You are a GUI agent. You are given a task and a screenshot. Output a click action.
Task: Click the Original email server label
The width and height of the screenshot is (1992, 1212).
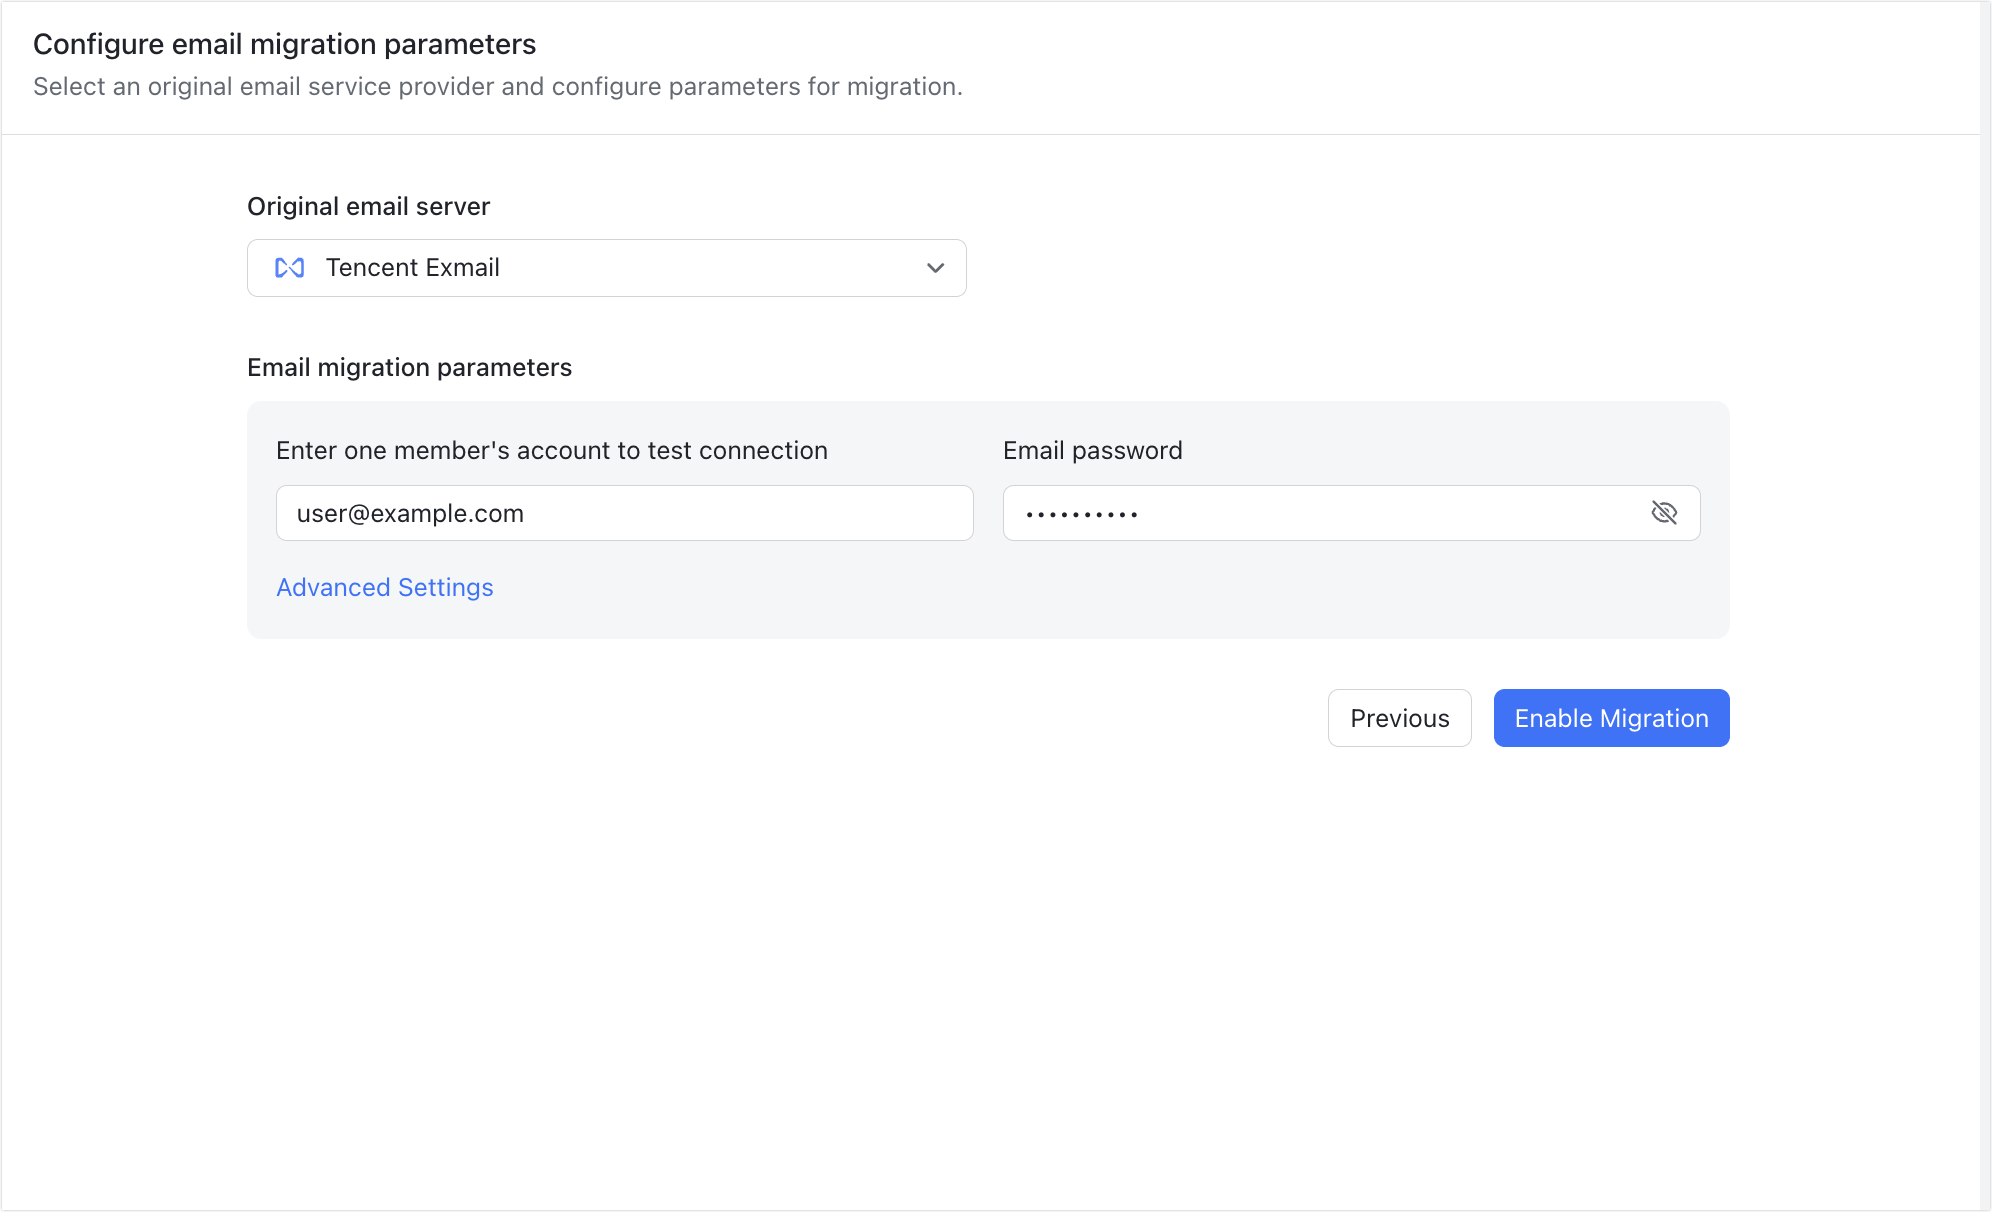pyautogui.click(x=368, y=207)
